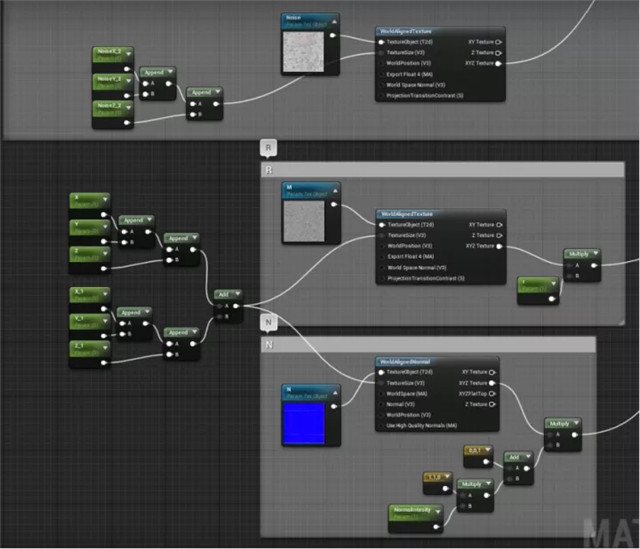This screenshot has width=640, height=549.
Task: Toggle the N texture node preview arrow
Action: 335,393
